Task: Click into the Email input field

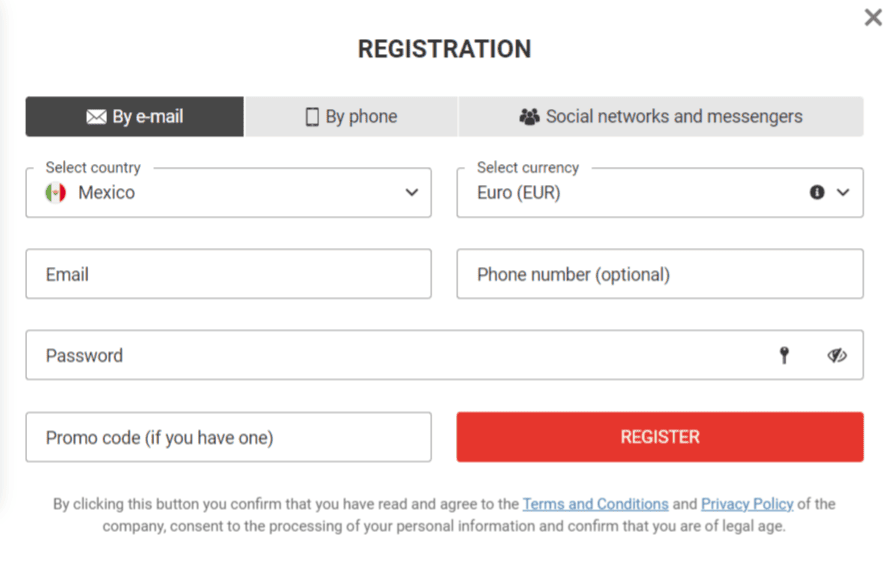Action: (228, 274)
